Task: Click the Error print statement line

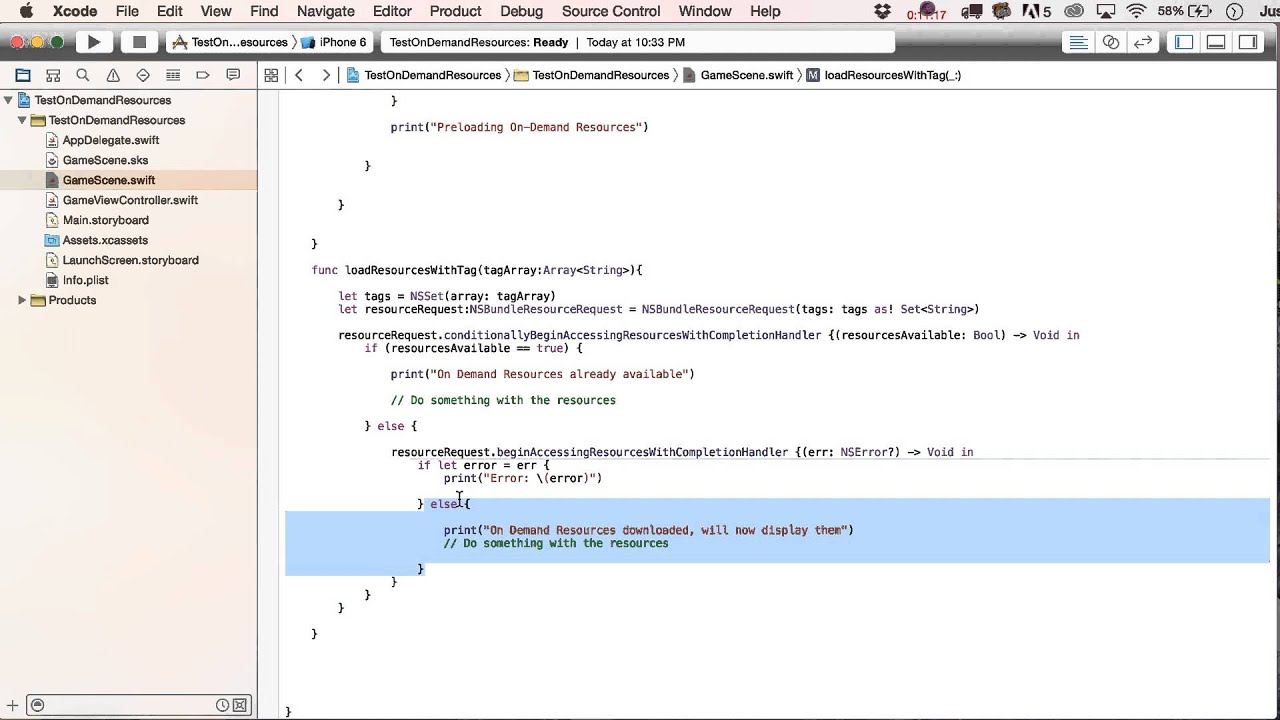Action: 523,478
